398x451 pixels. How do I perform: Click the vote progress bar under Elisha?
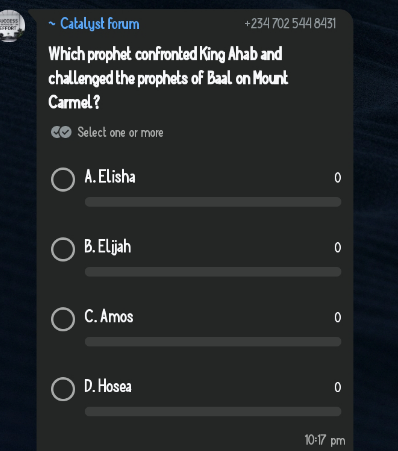pos(213,202)
